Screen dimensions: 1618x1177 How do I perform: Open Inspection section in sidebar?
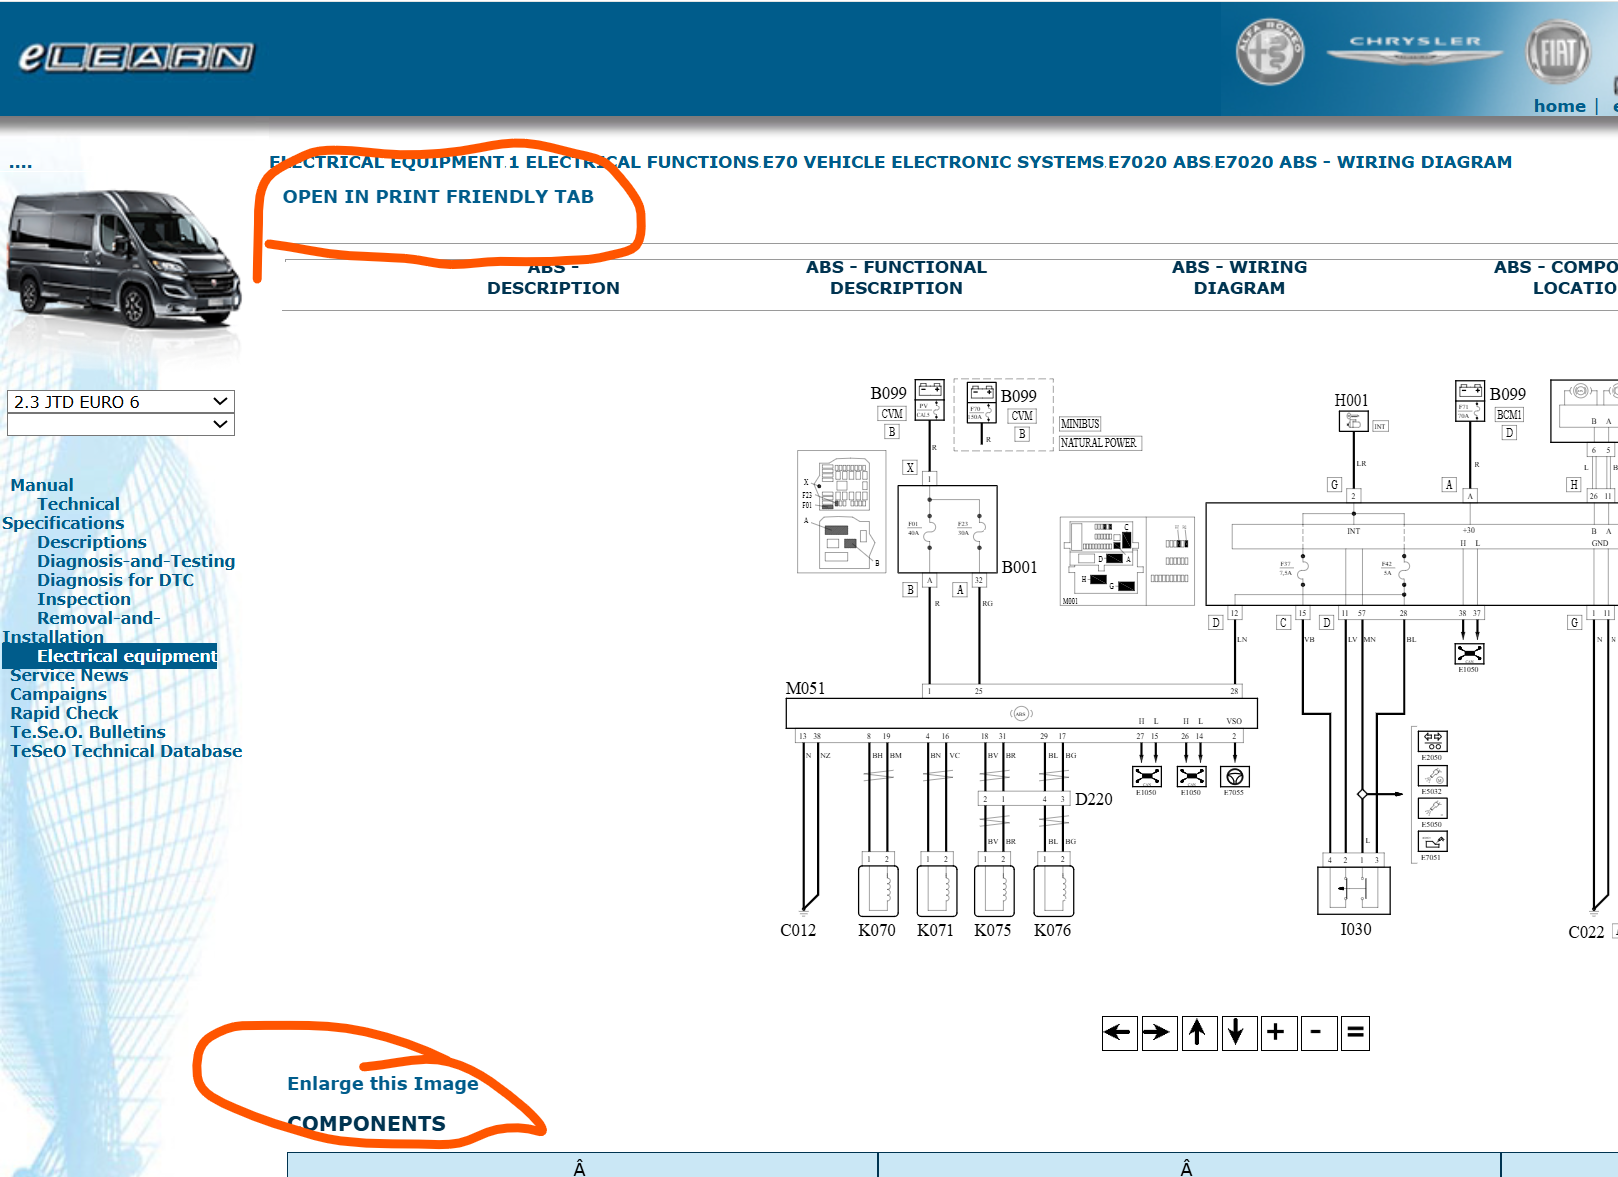tap(84, 599)
